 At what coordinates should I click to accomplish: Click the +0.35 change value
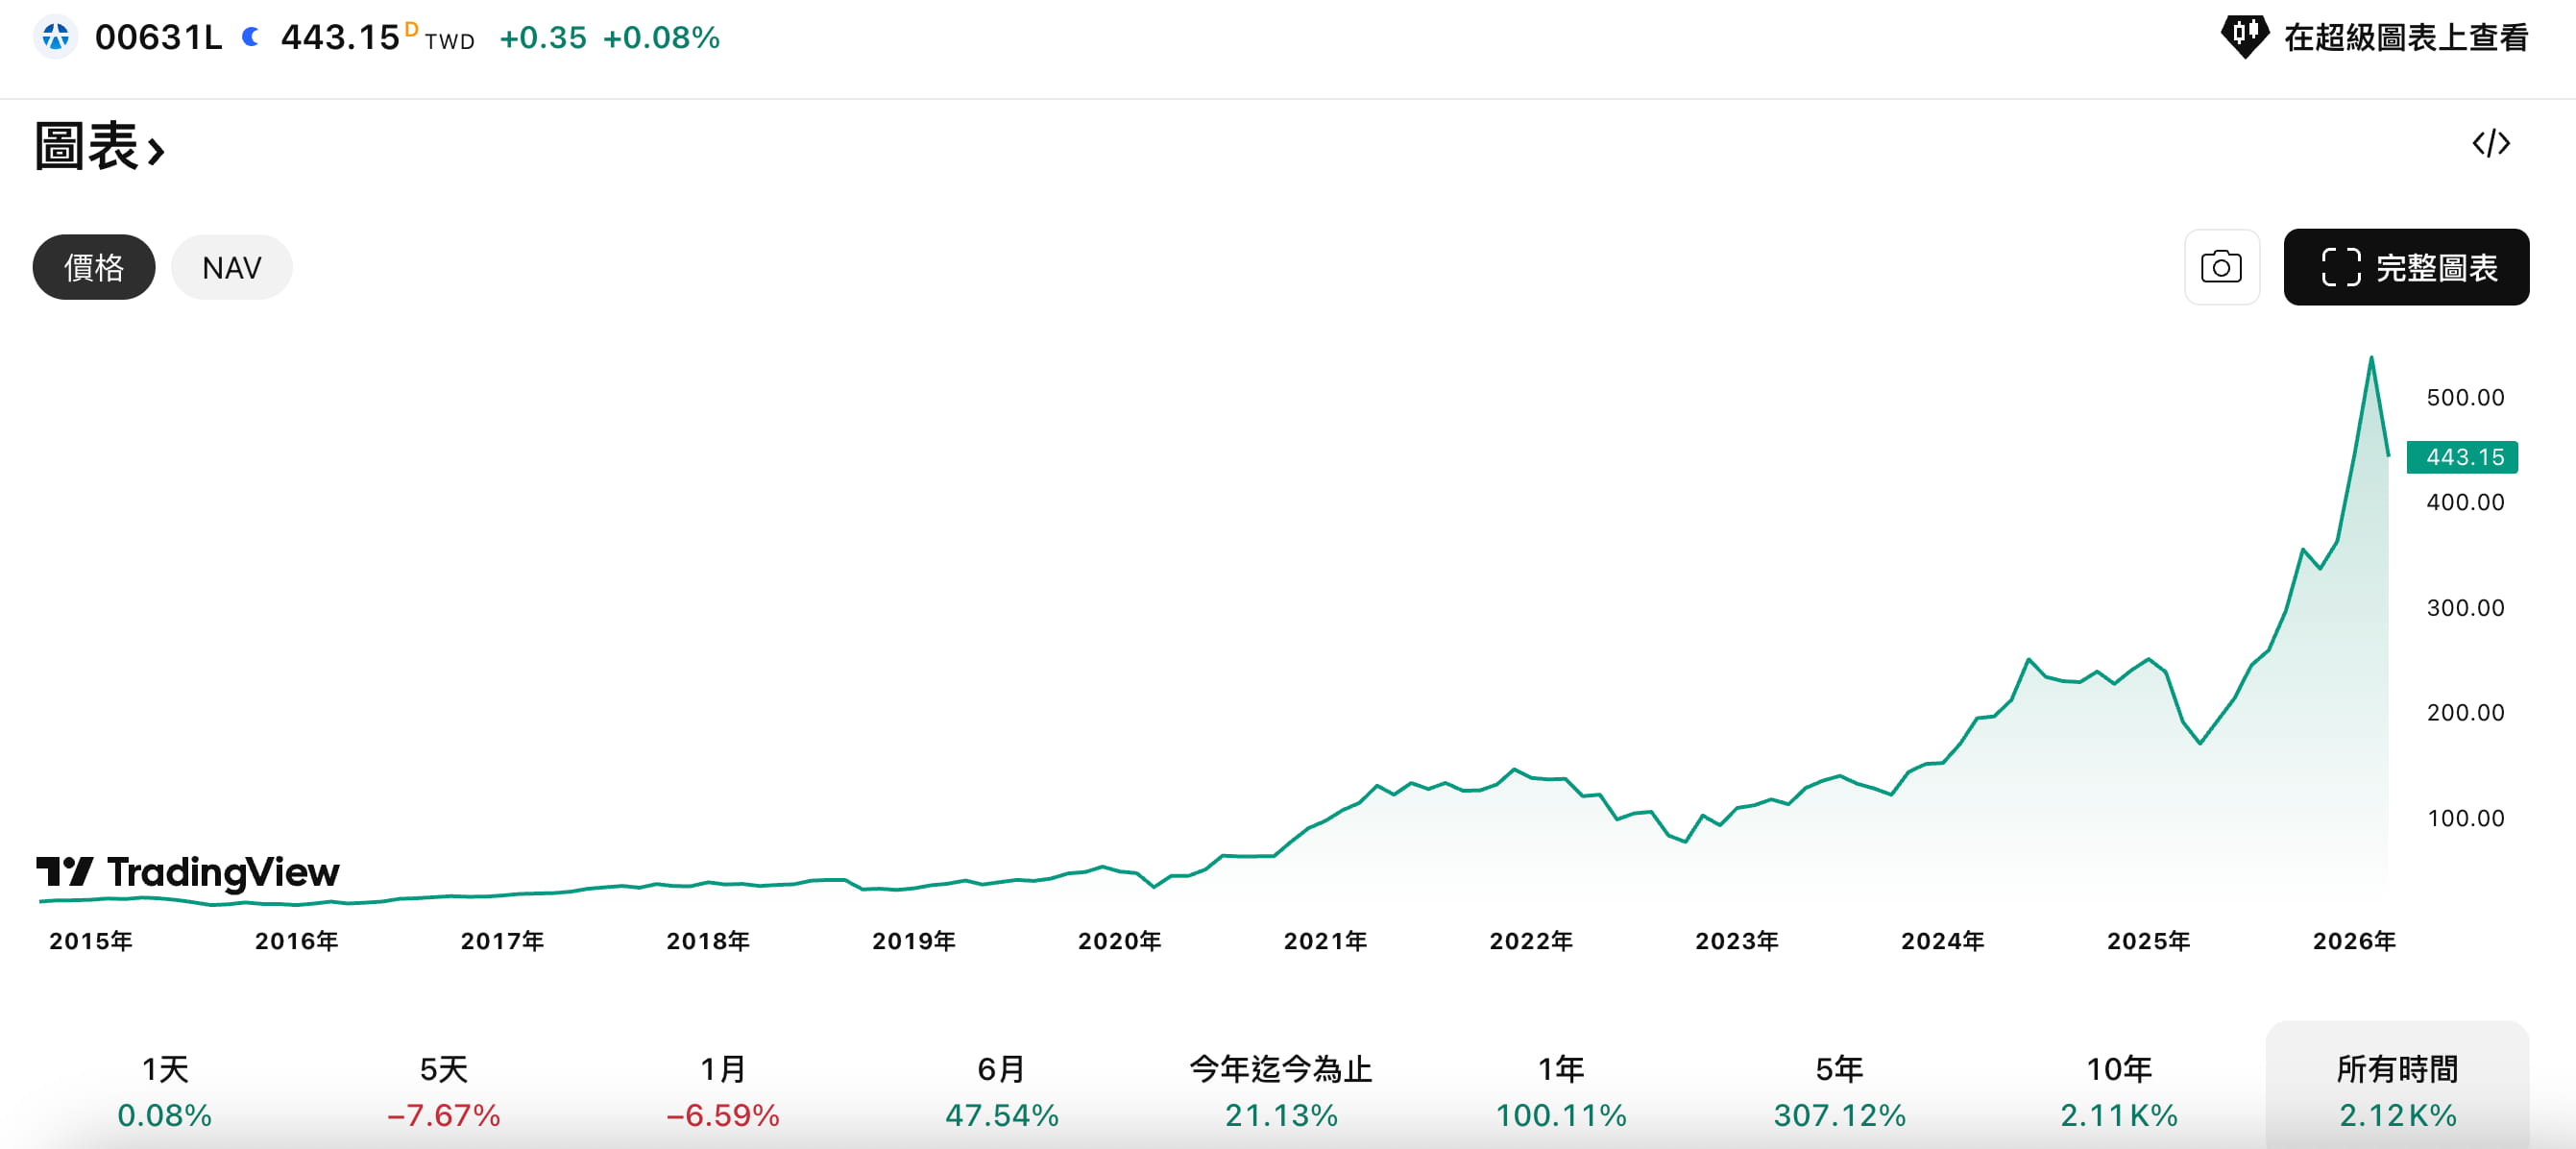click(543, 38)
